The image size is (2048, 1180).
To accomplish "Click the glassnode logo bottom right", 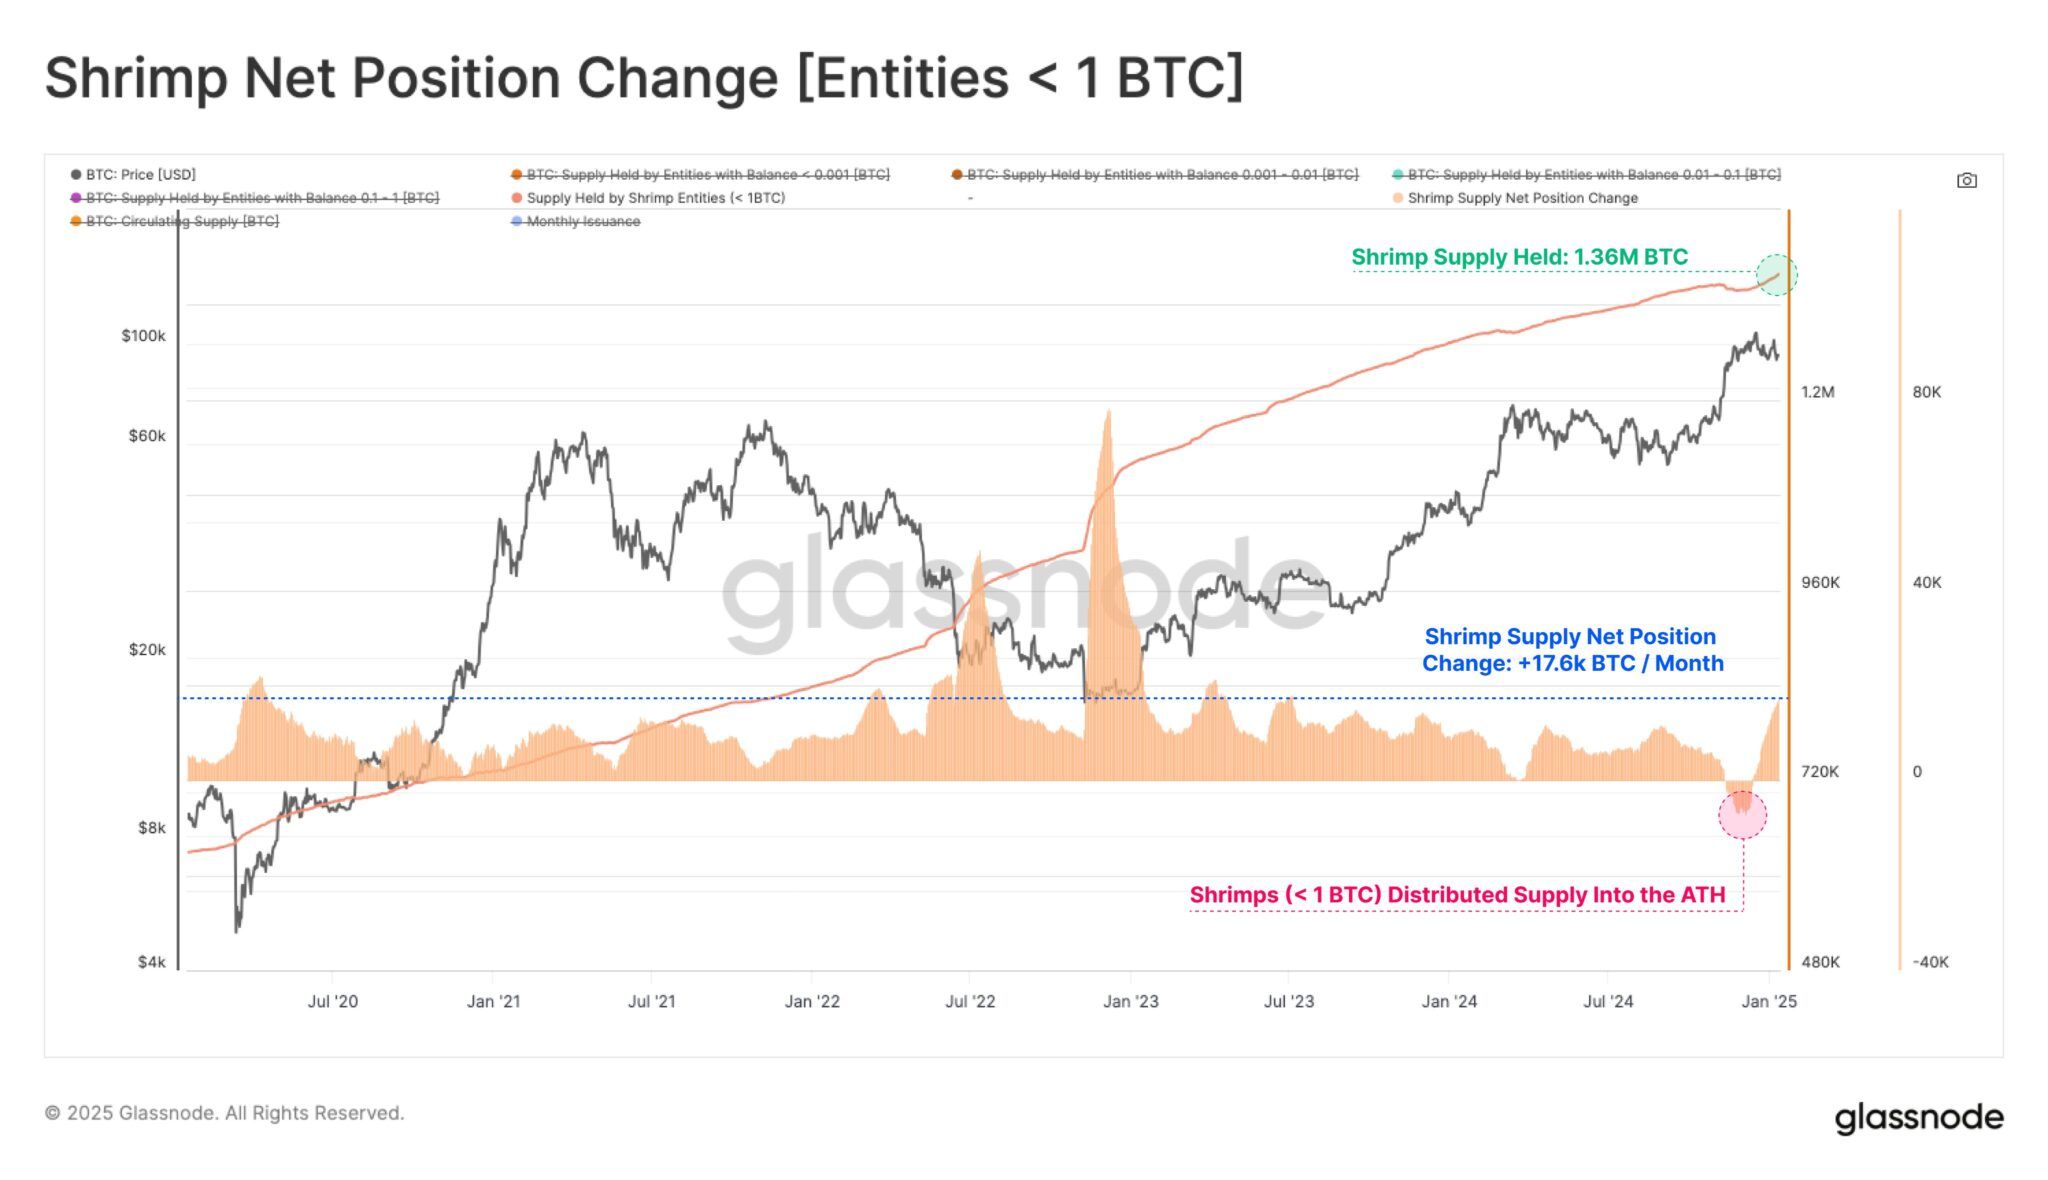I will pos(1919,1118).
